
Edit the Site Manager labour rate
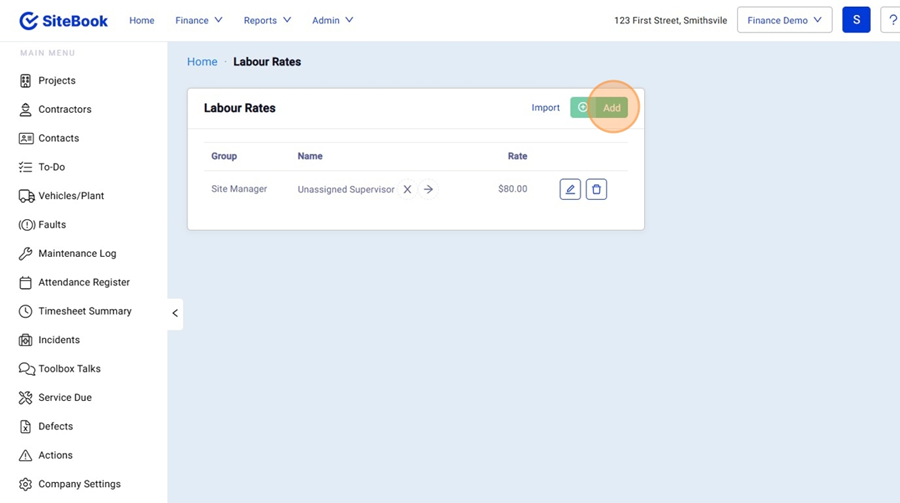pos(570,189)
